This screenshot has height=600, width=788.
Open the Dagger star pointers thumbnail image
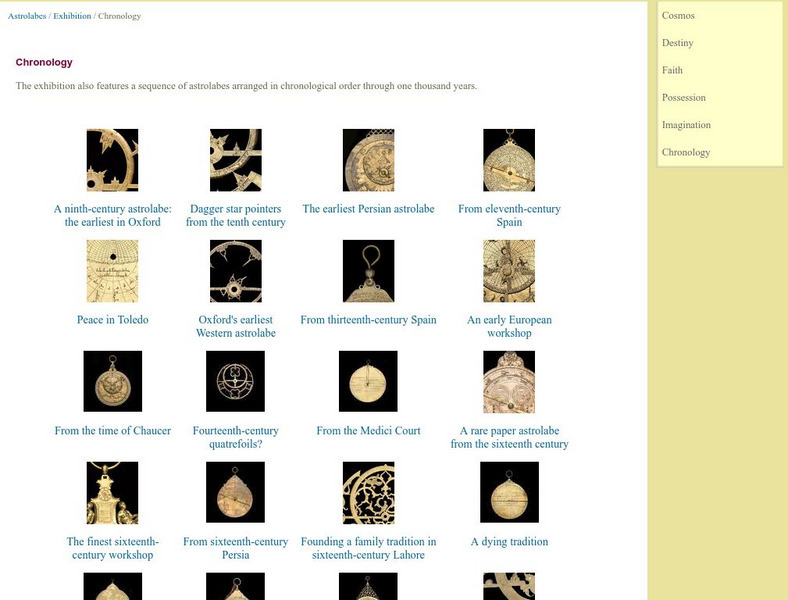click(236, 160)
